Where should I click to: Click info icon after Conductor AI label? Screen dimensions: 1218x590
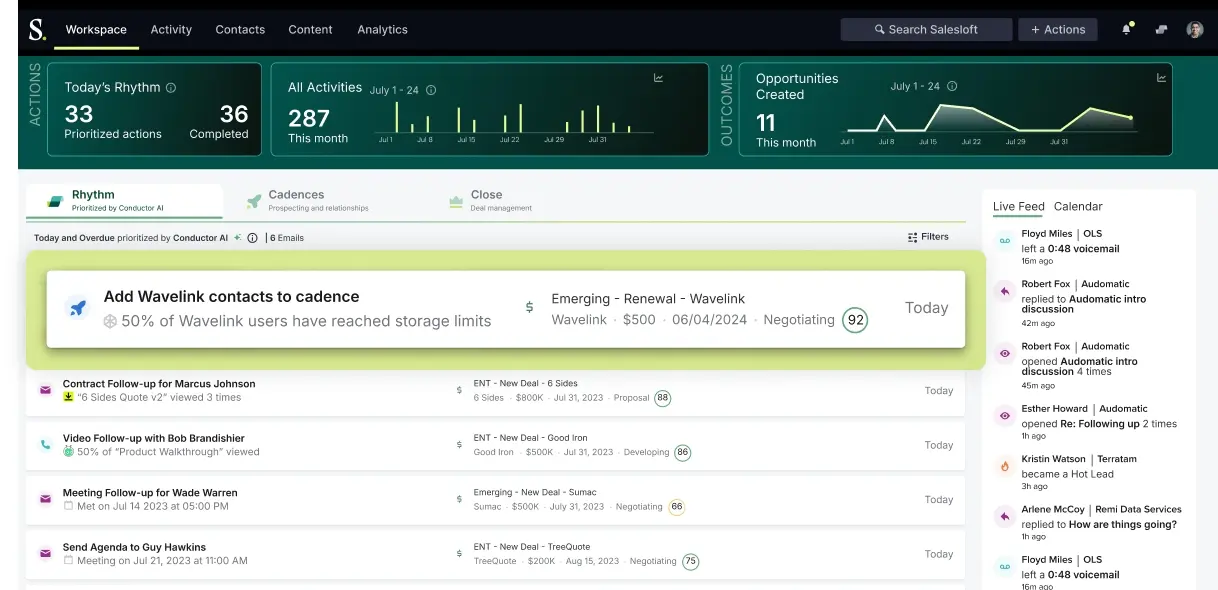click(252, 238)
